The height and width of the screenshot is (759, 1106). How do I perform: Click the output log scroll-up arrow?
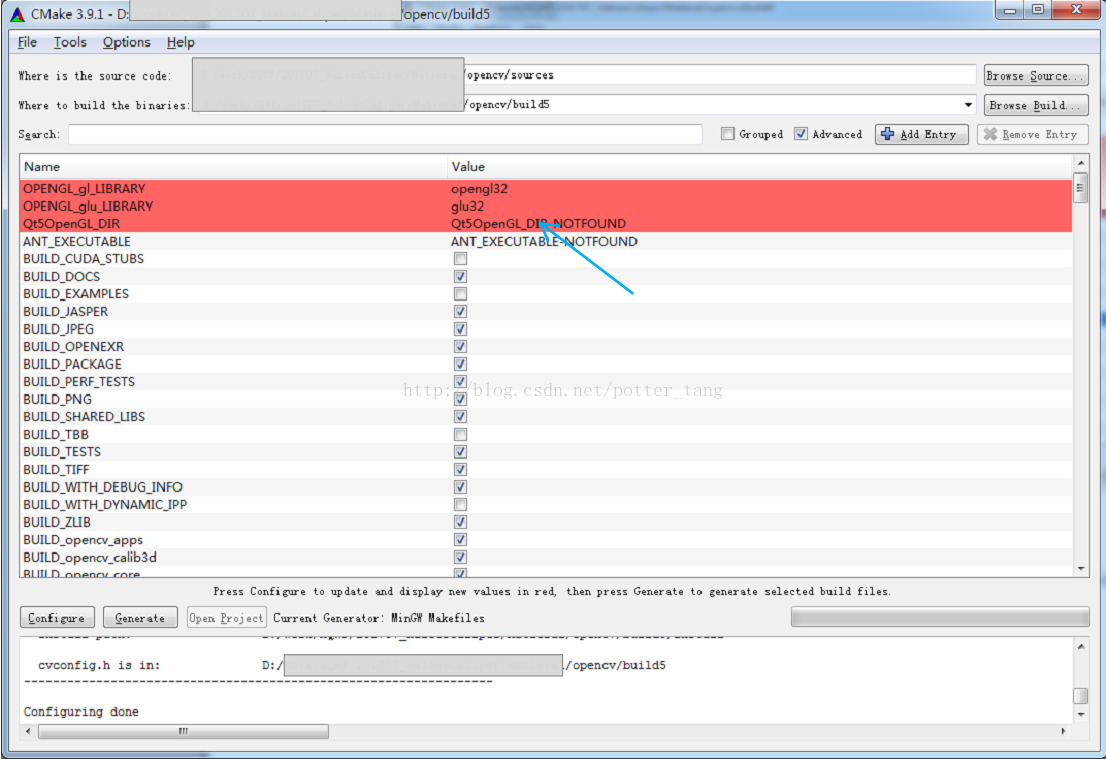1081,646
